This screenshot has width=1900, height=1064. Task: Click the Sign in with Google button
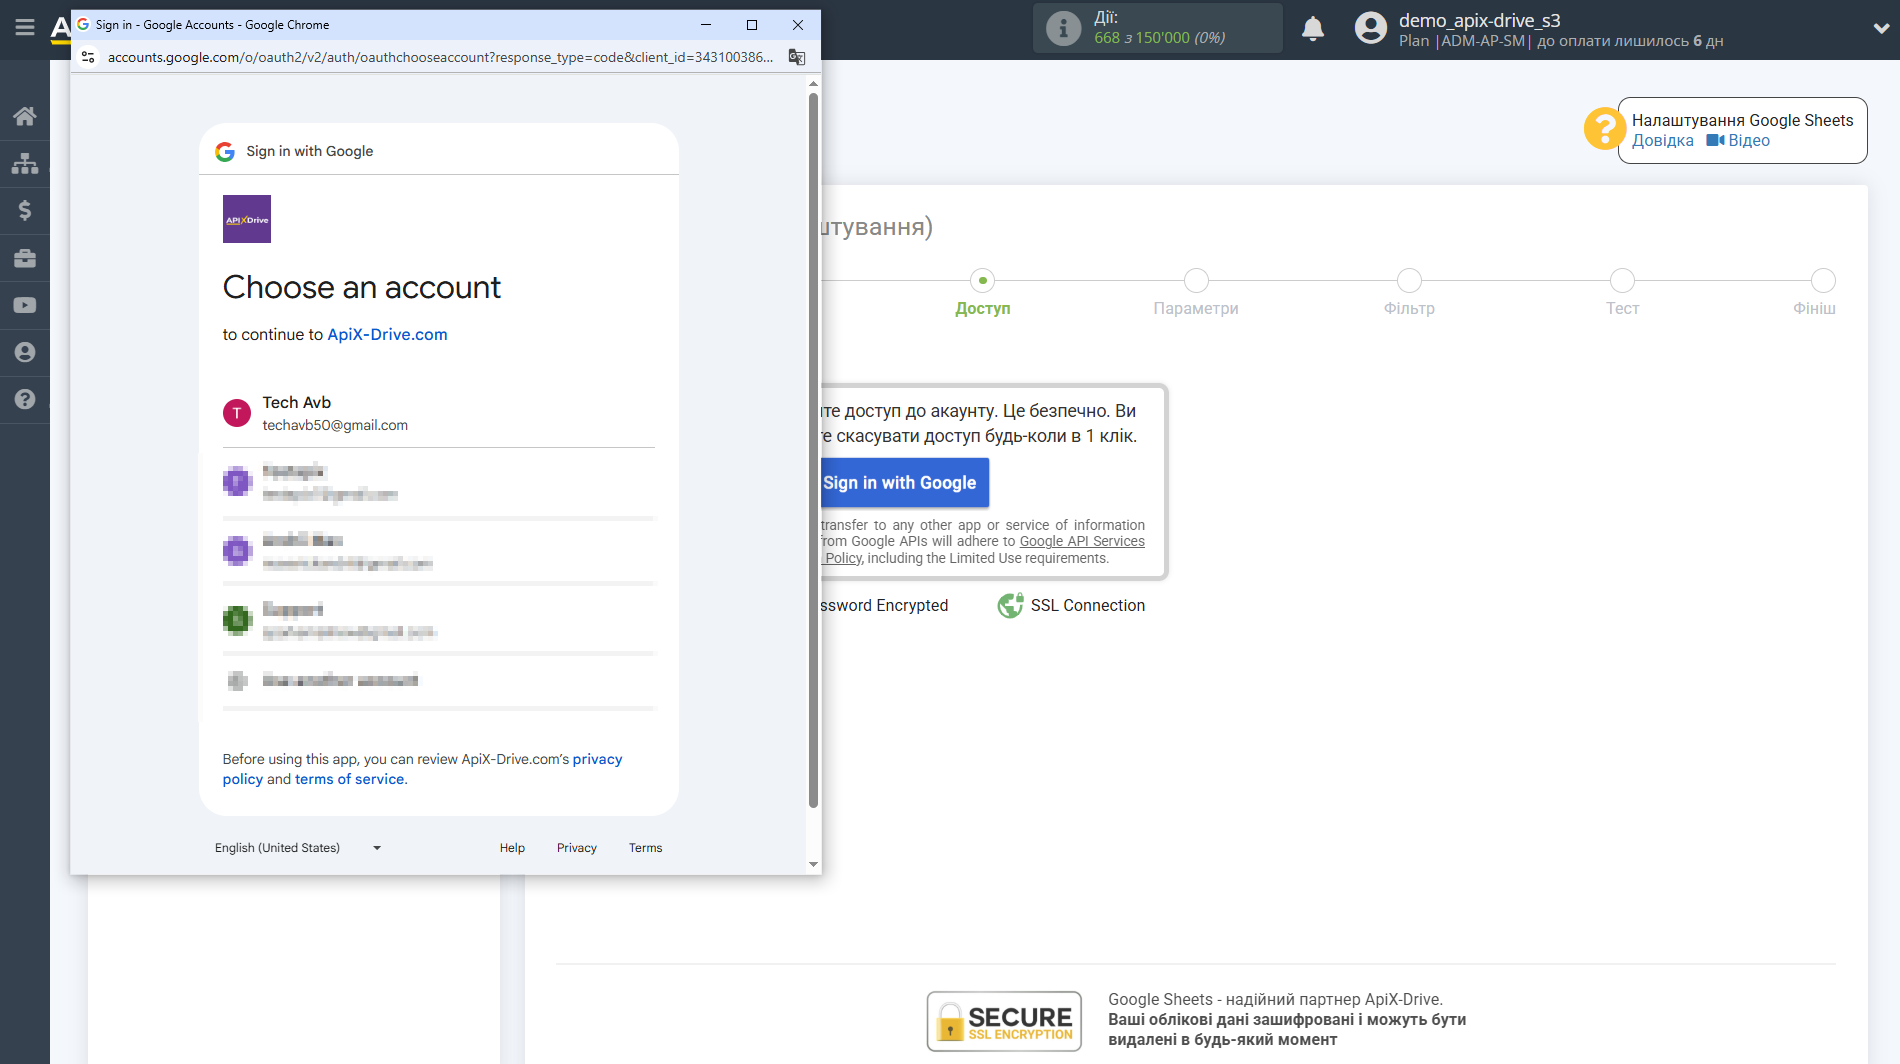point(904,482)
